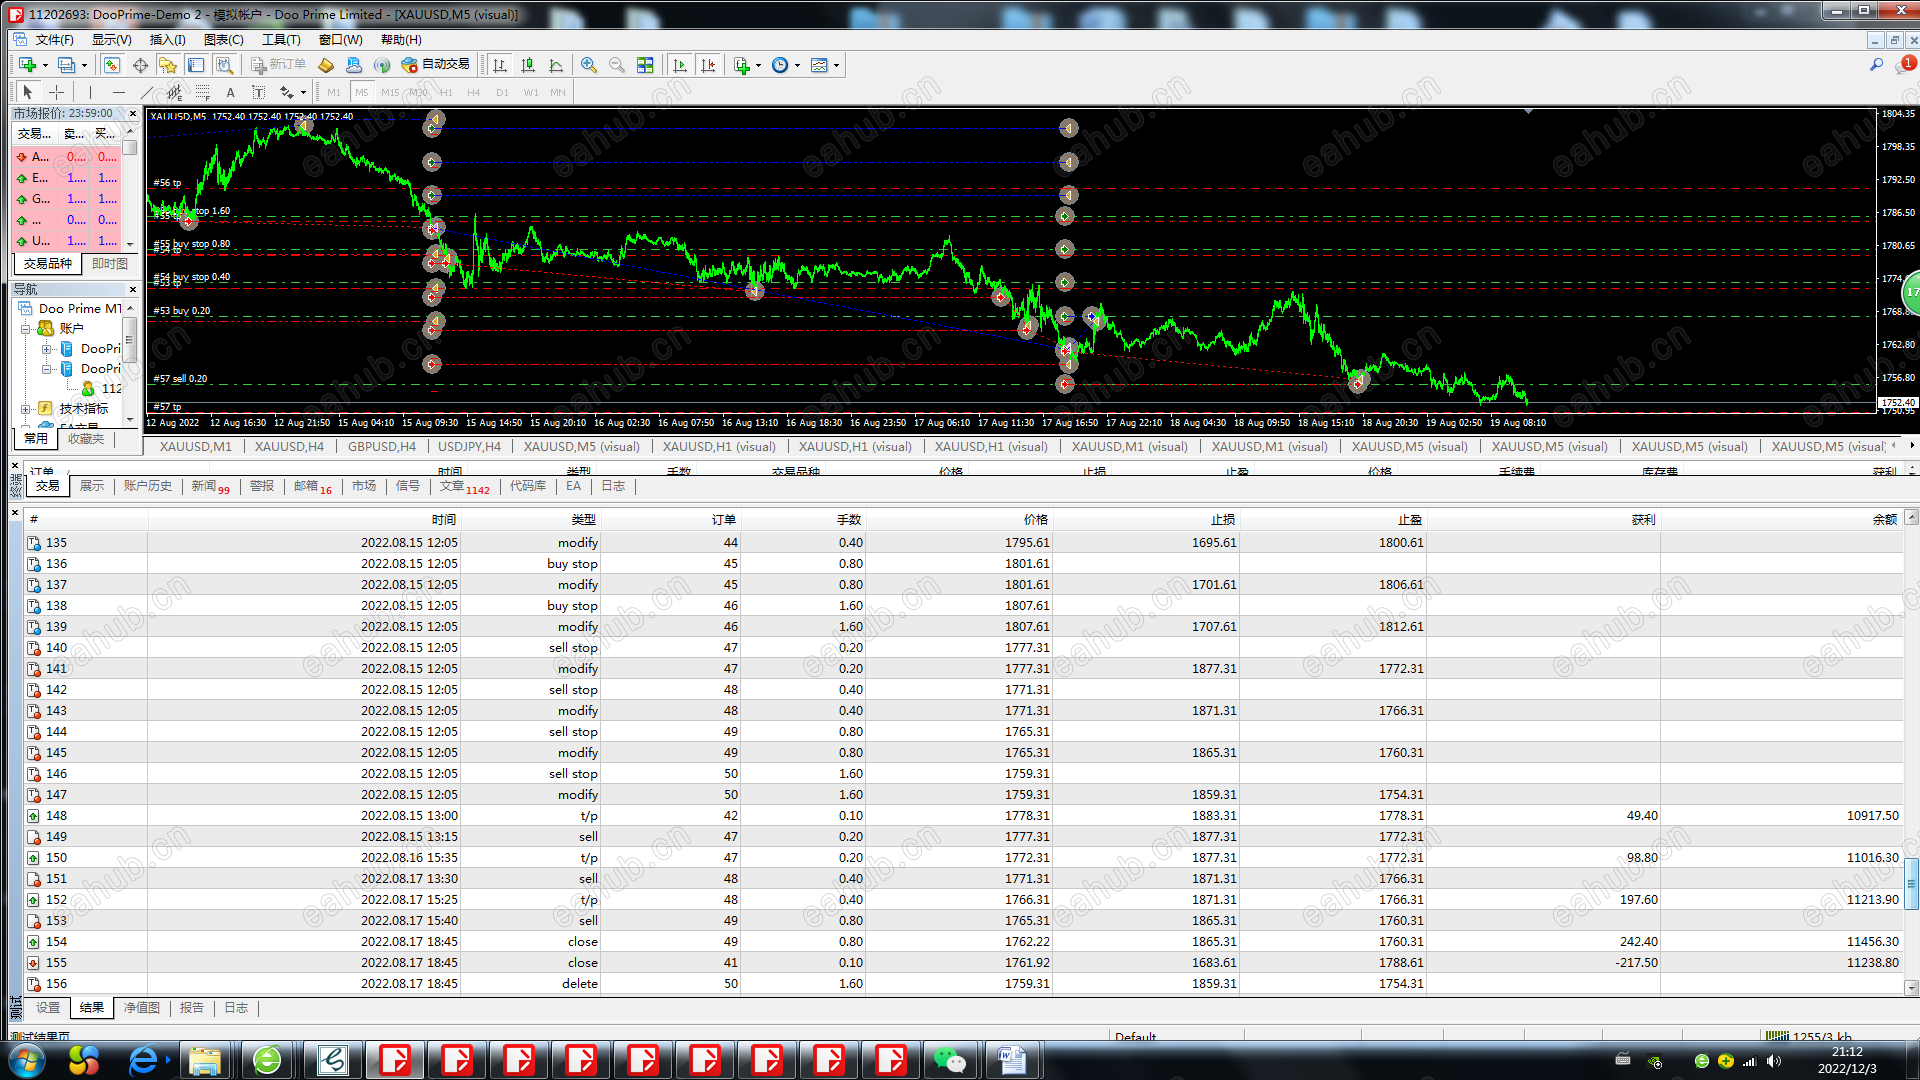Open the periodicity clock dropdown arrow

click(797, 66)
